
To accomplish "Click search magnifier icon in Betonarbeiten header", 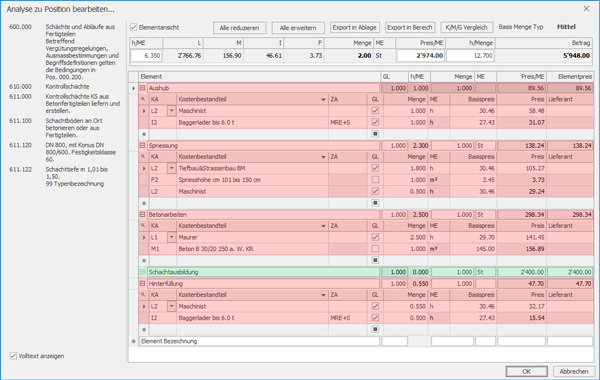I will click(143, 226).
